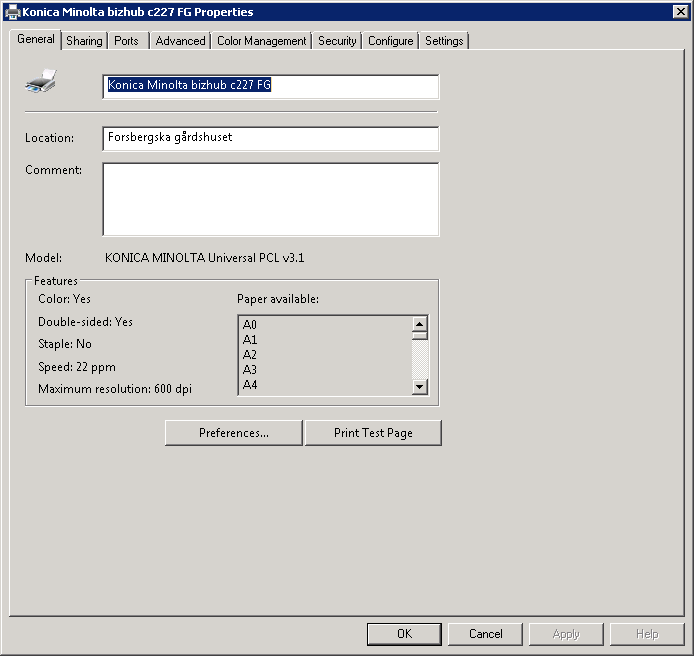Image resolution: width=694 pixels, height=656 pixels.
Task: Click the 'Staple: No' feature text
Action: click(x=65, y=344)
